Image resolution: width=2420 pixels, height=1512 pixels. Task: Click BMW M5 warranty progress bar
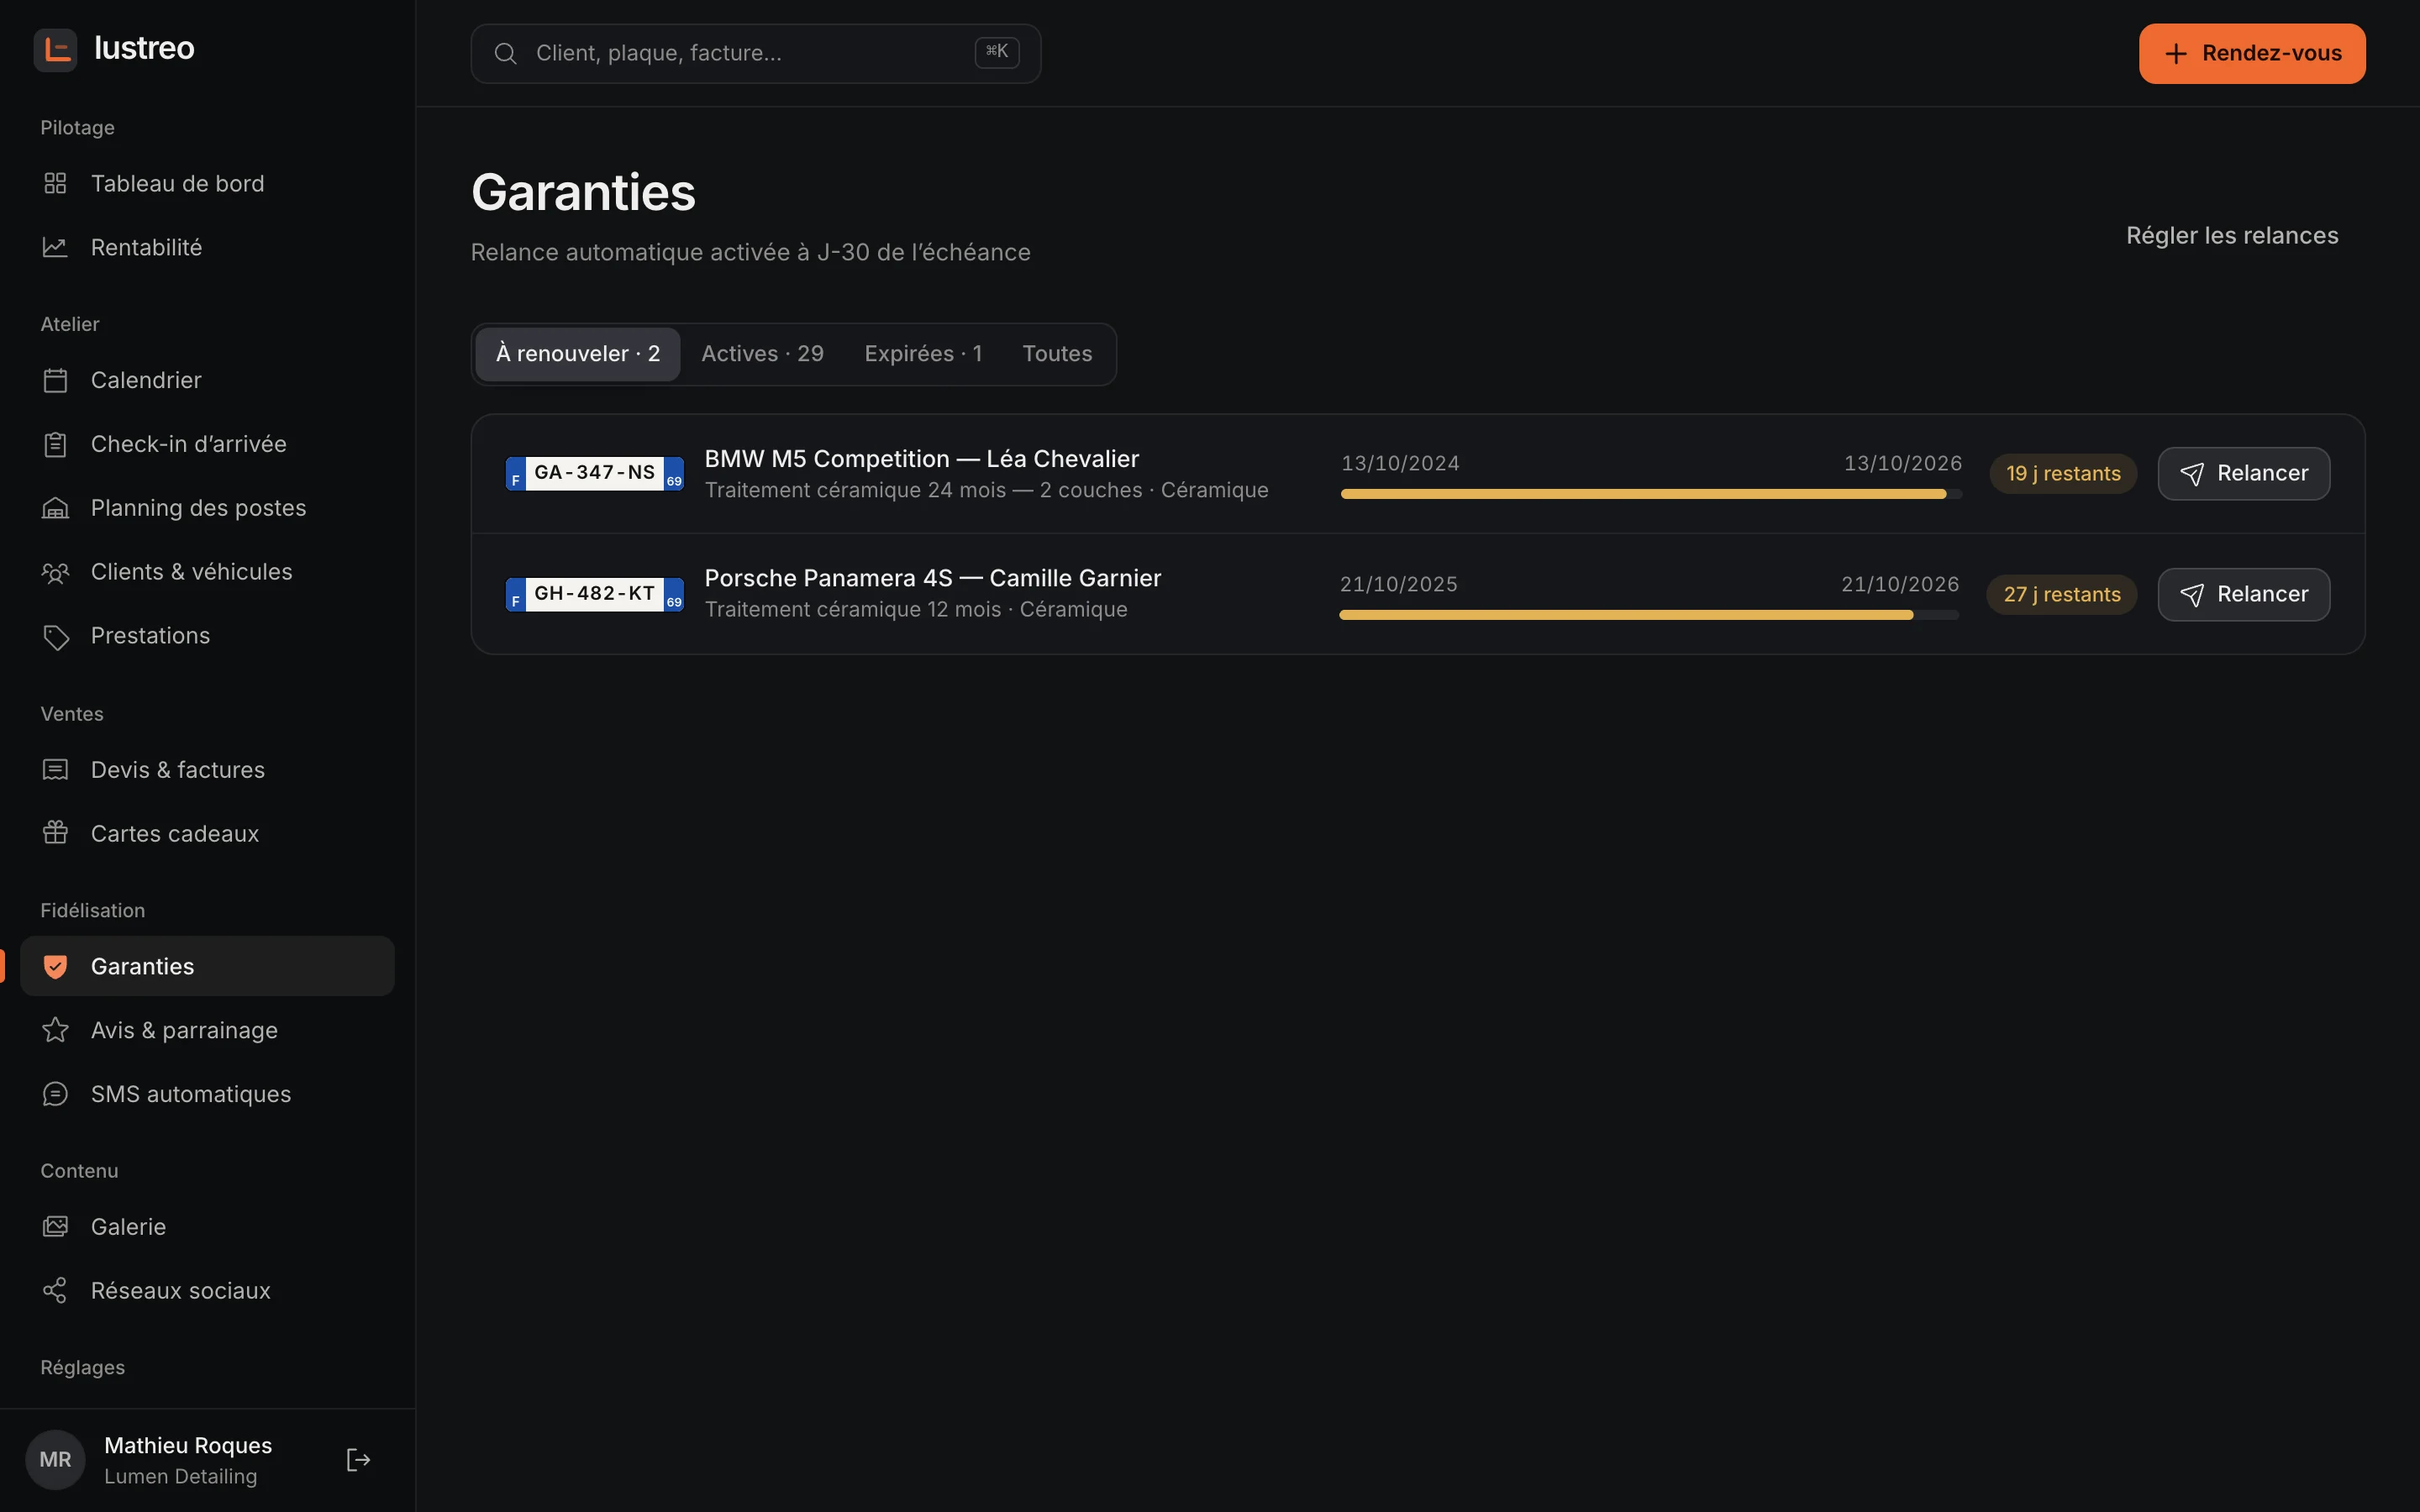tap(1651, 494)
